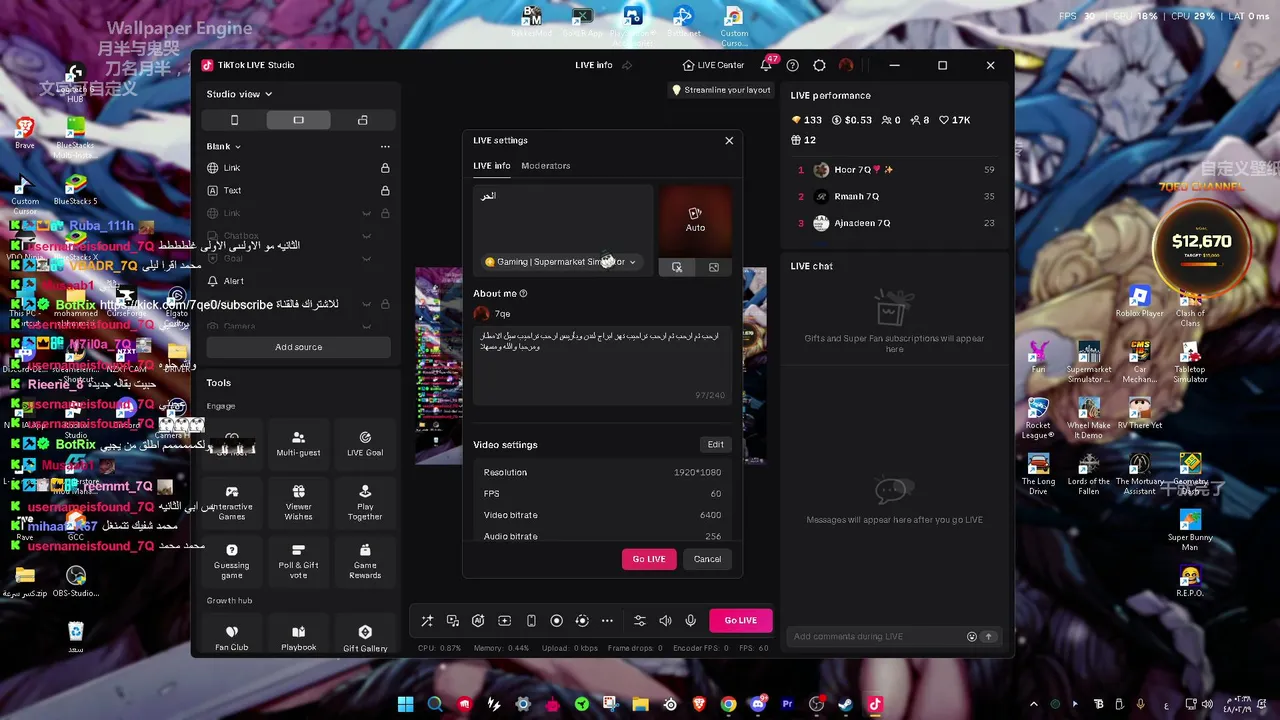Click the profile avatar in title bar
This screenshot has height=720, width=1280.
(846, 65)
